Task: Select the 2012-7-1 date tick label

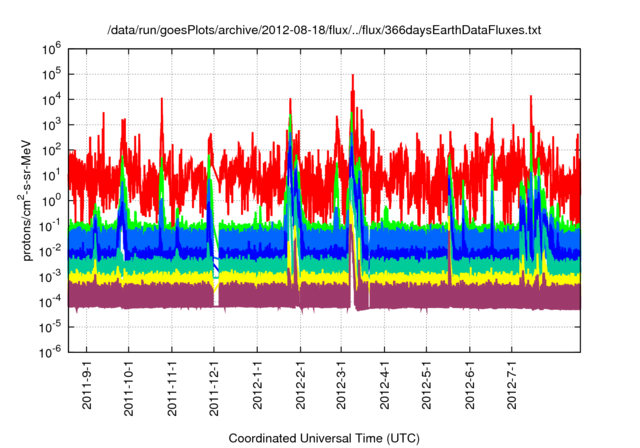Action: (512, 385)
